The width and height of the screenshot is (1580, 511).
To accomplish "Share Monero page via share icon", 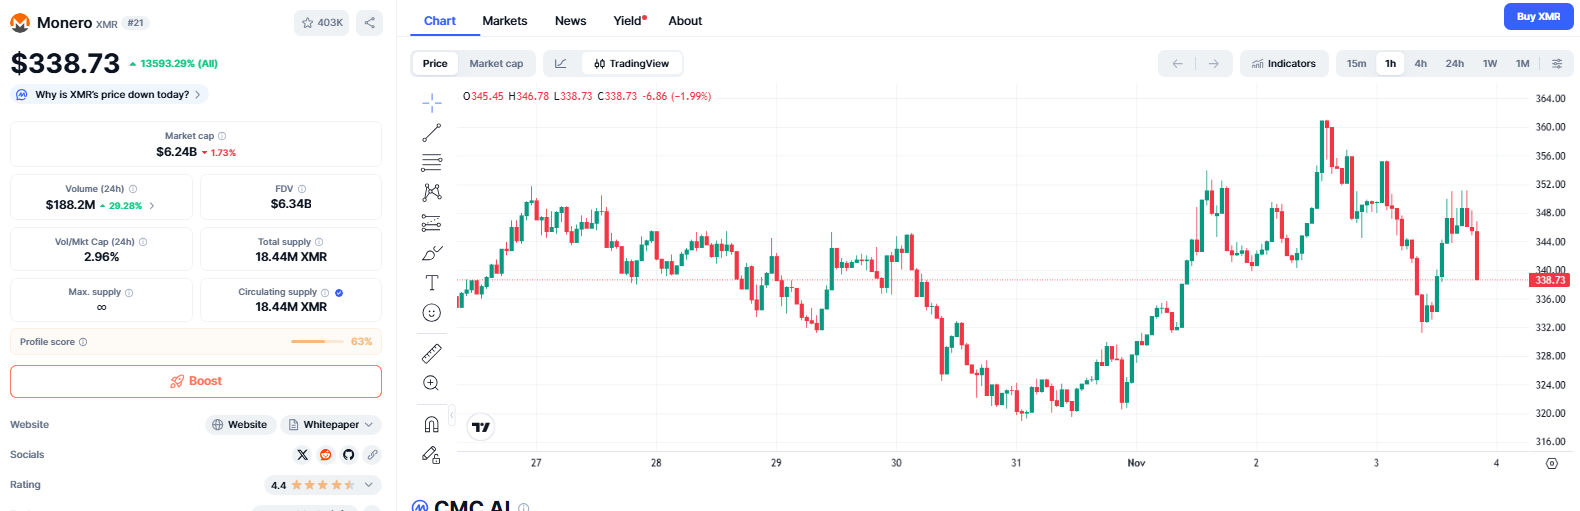I will (x=370, y=23).
